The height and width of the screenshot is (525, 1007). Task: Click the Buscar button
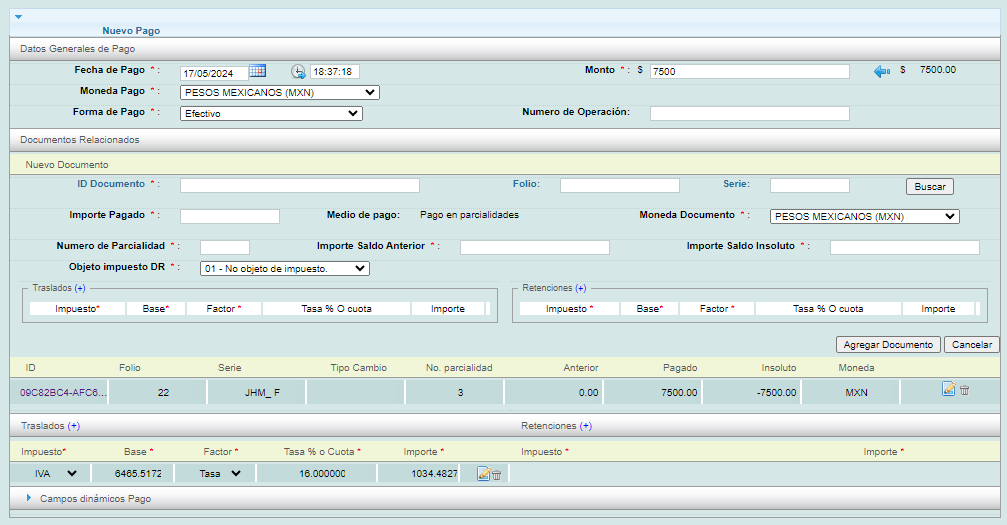(930, 187)
